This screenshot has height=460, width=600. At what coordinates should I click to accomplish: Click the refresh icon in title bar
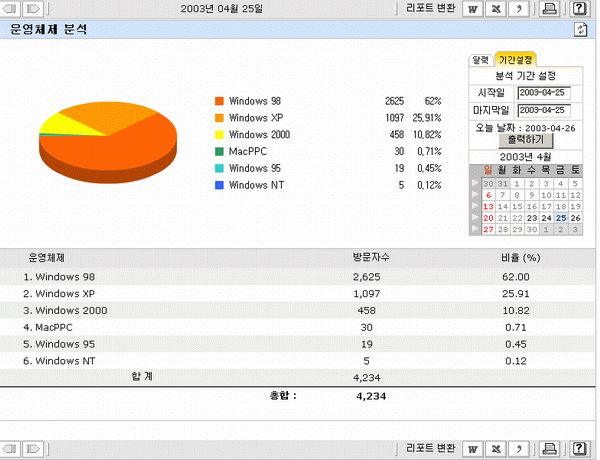coord(580,29)
